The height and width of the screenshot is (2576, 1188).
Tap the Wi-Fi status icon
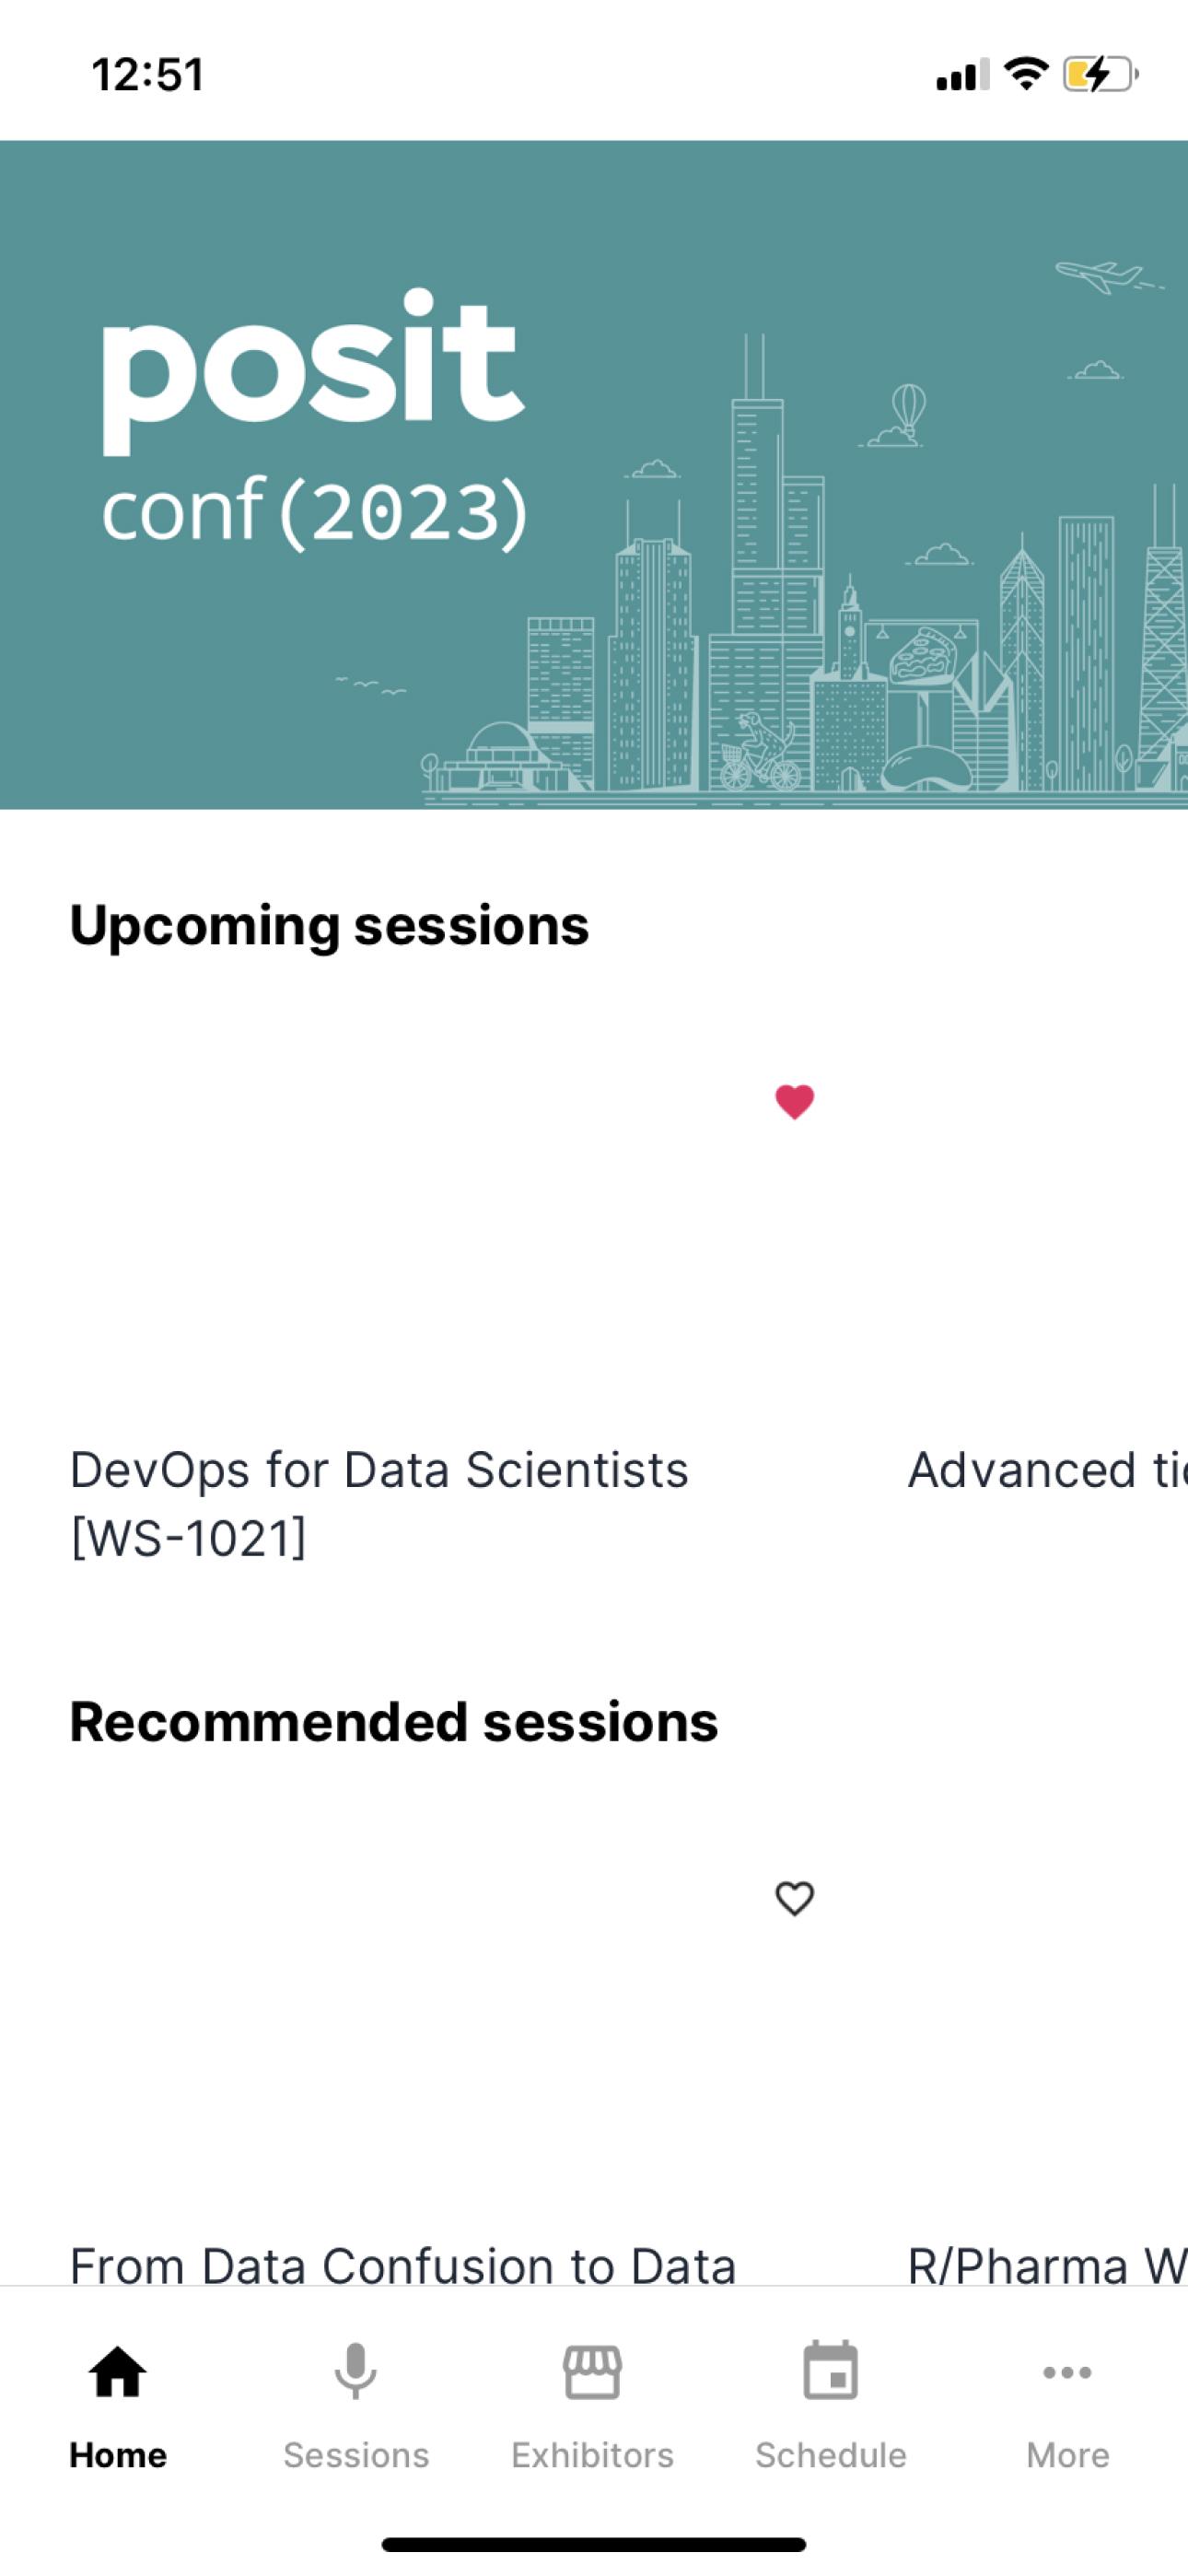tap(1025, 73)
